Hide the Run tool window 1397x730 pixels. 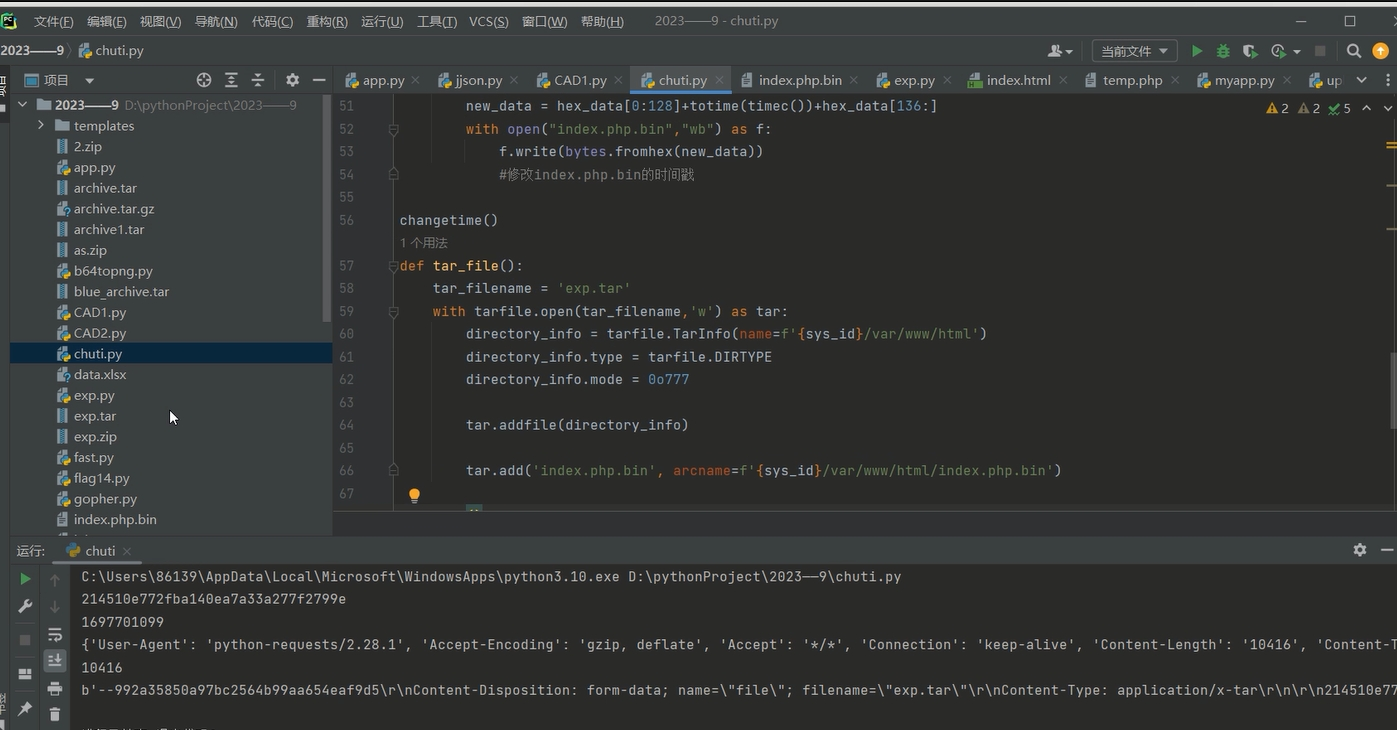1386,550
